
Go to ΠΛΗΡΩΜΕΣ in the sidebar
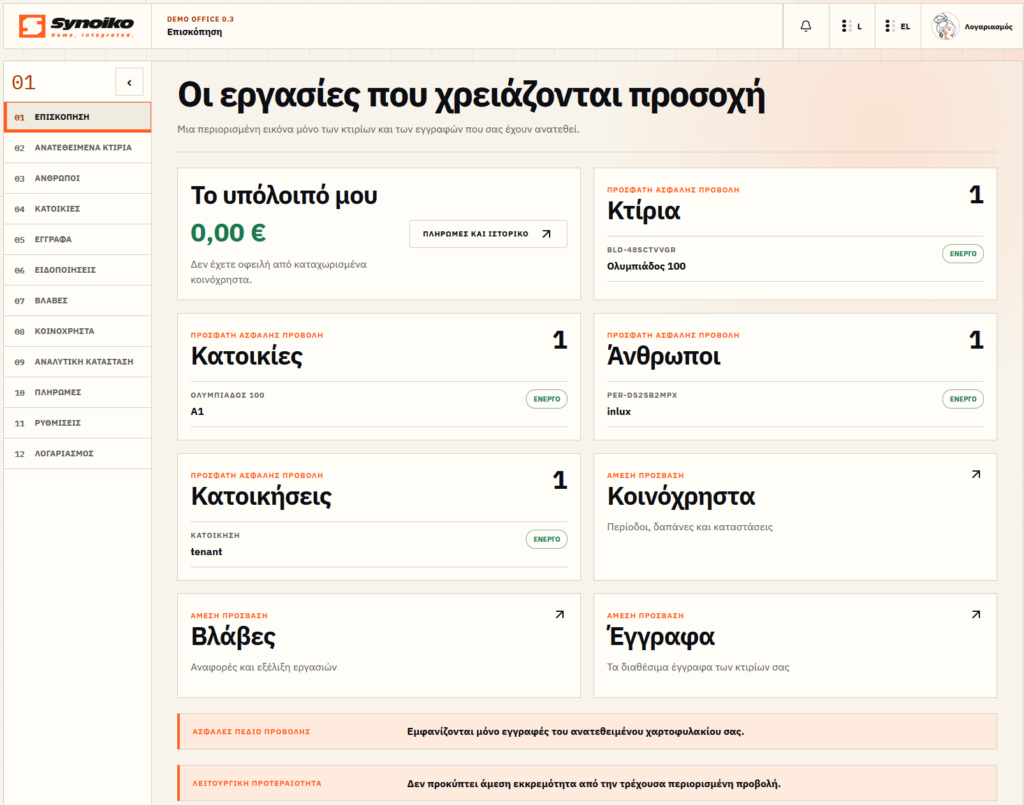pos(78,392)
